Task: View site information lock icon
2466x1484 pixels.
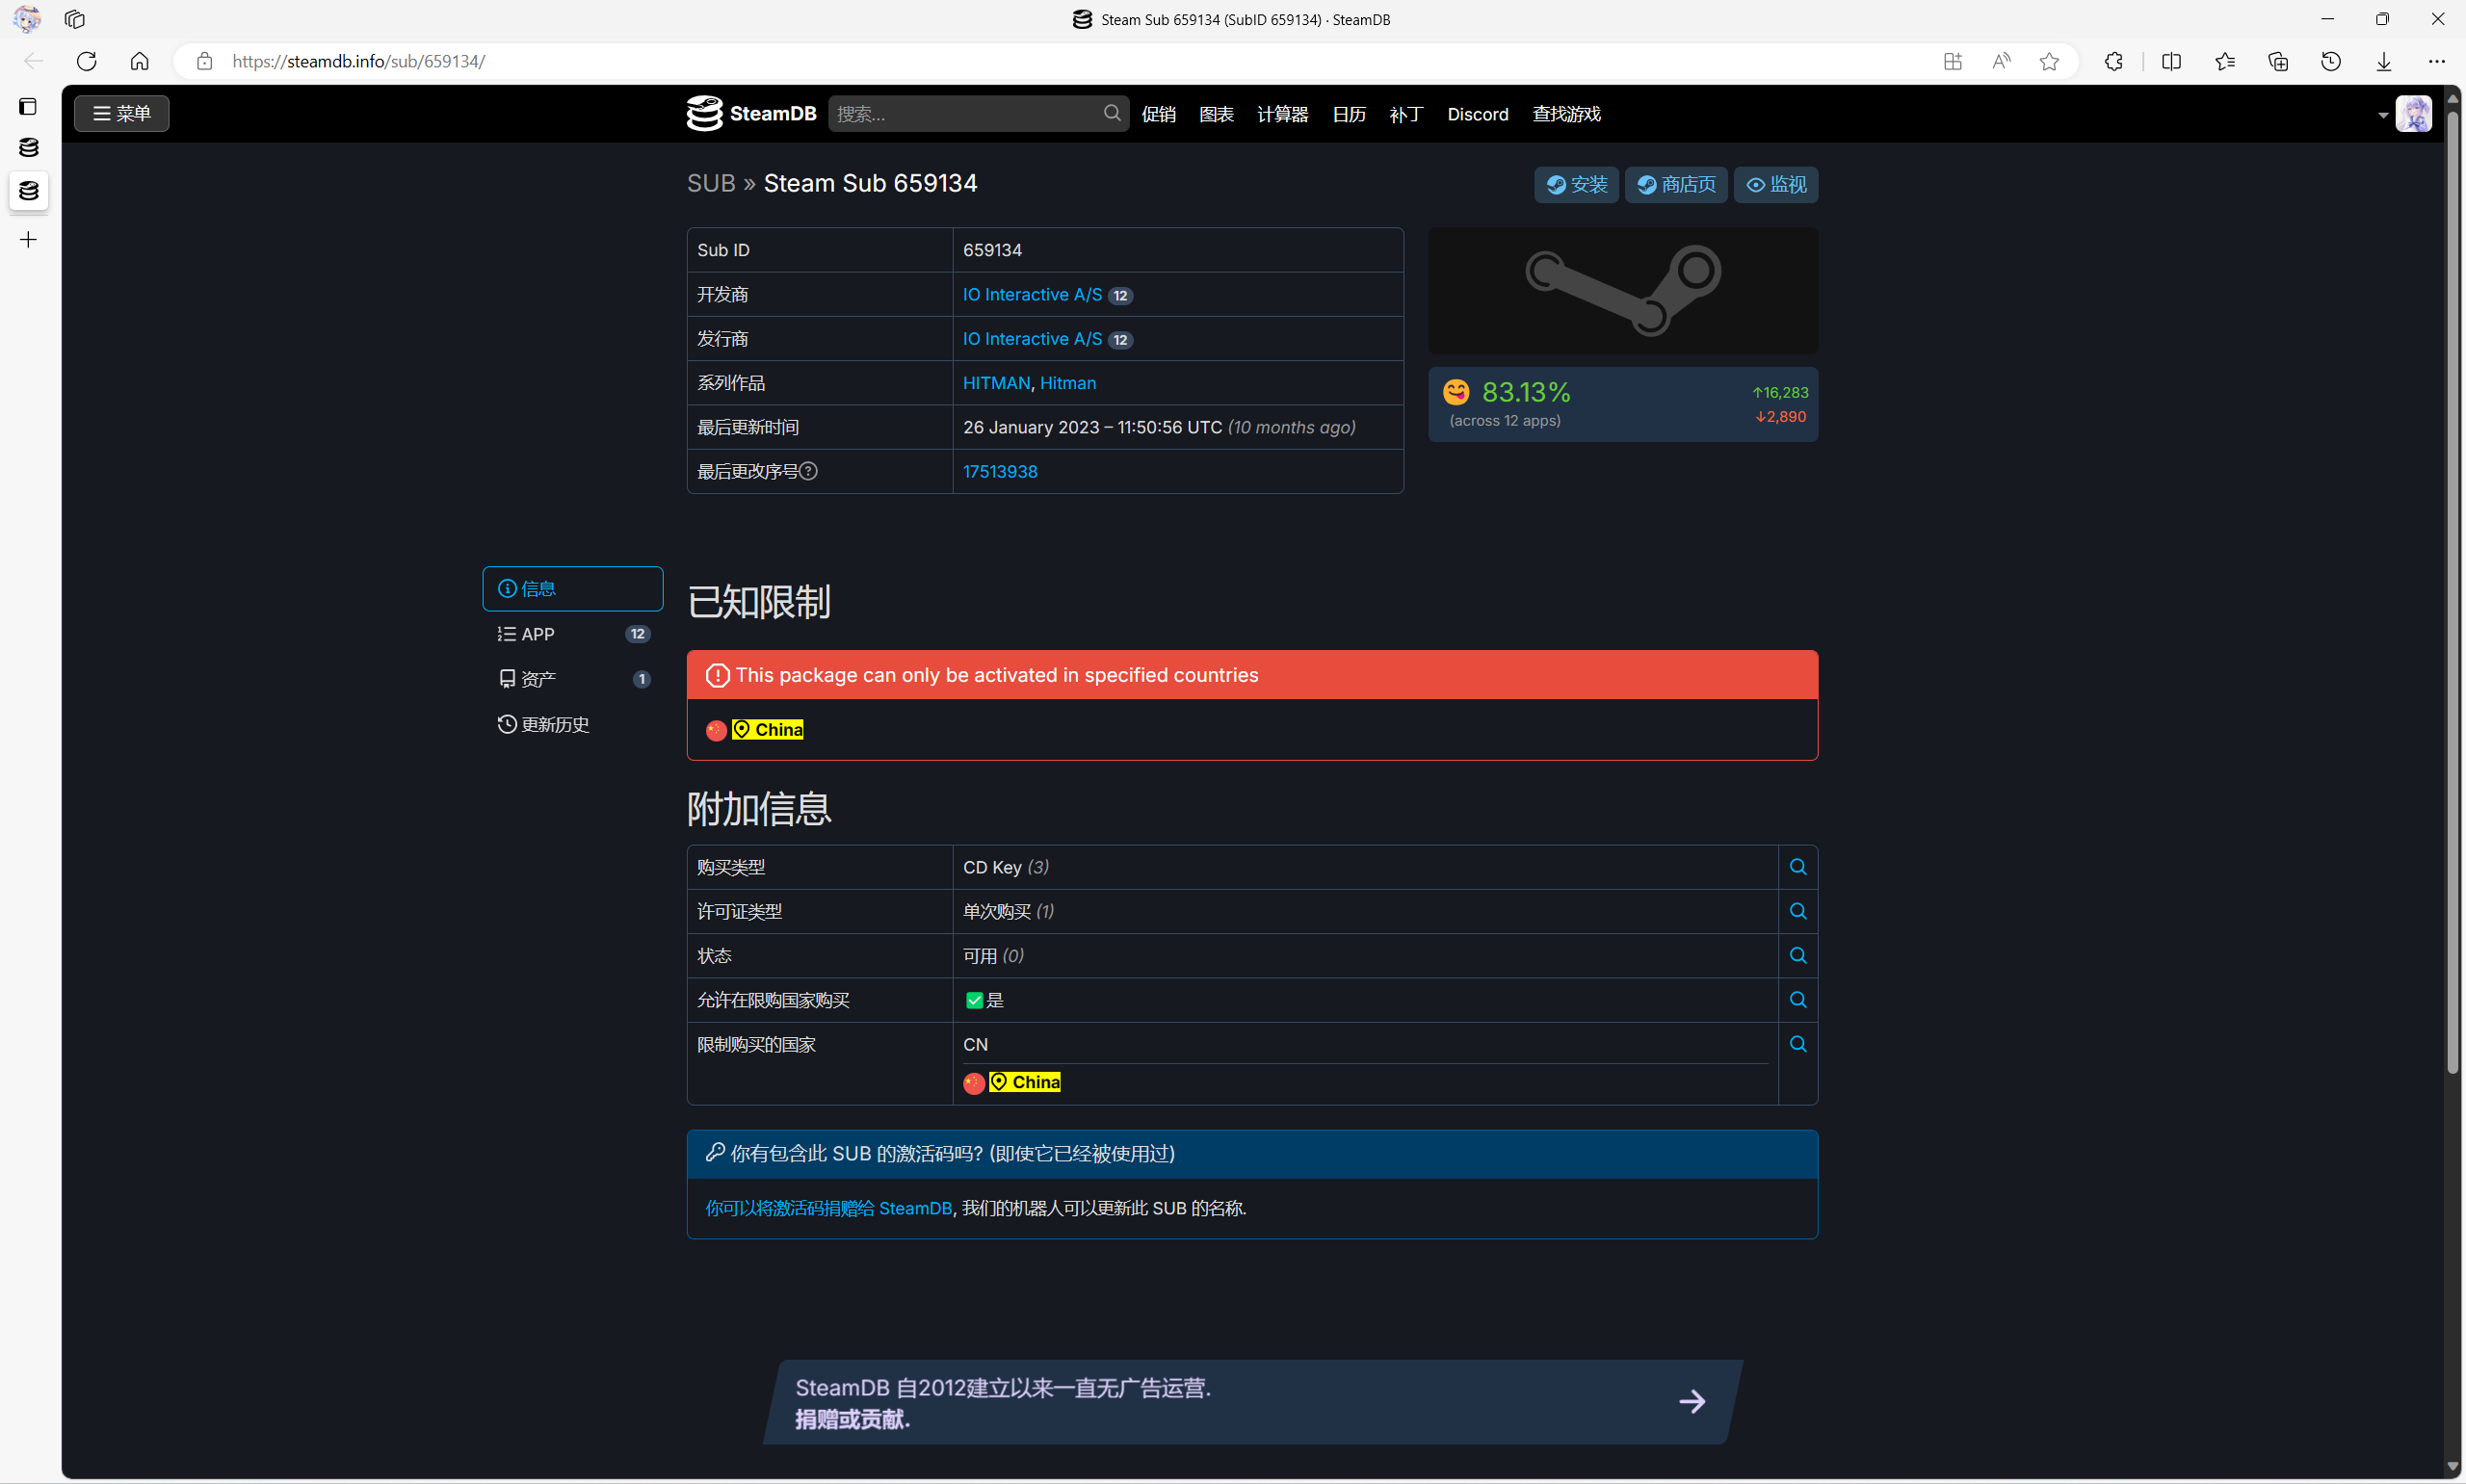Action: point(204,61)
